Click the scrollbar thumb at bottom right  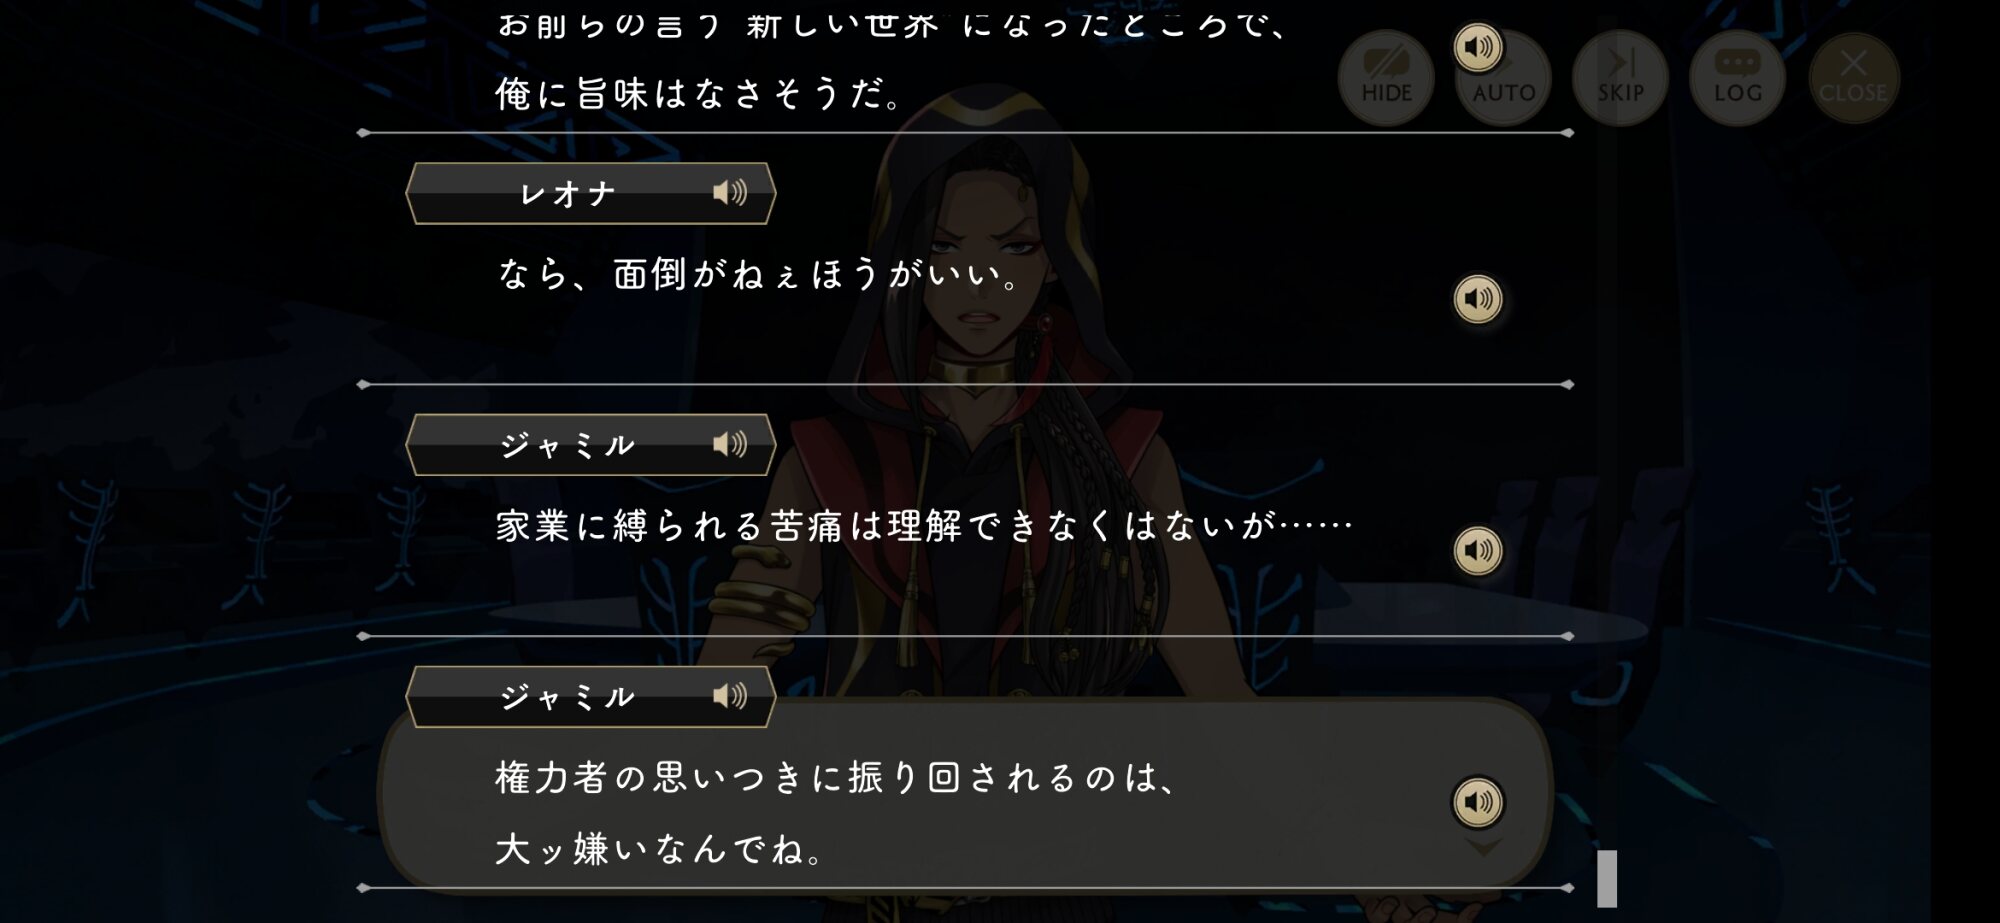(1607, 878)
